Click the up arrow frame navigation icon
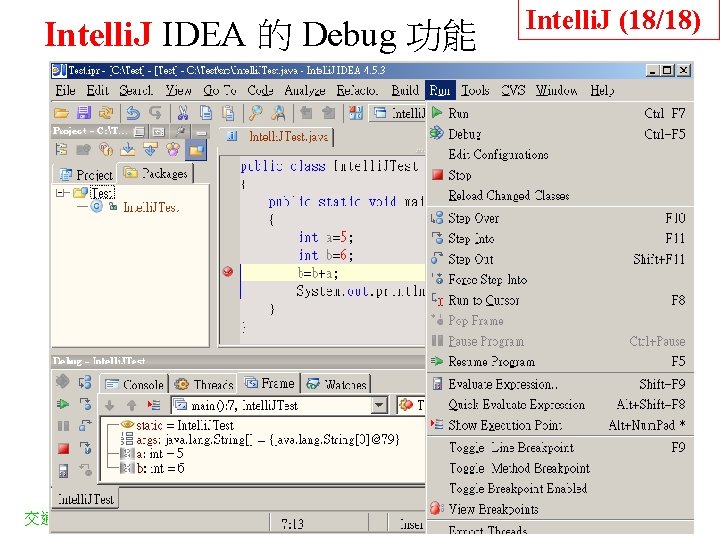The height and width of the screenshot is (540, 720). pyautogui.click(x=132, y=405)
